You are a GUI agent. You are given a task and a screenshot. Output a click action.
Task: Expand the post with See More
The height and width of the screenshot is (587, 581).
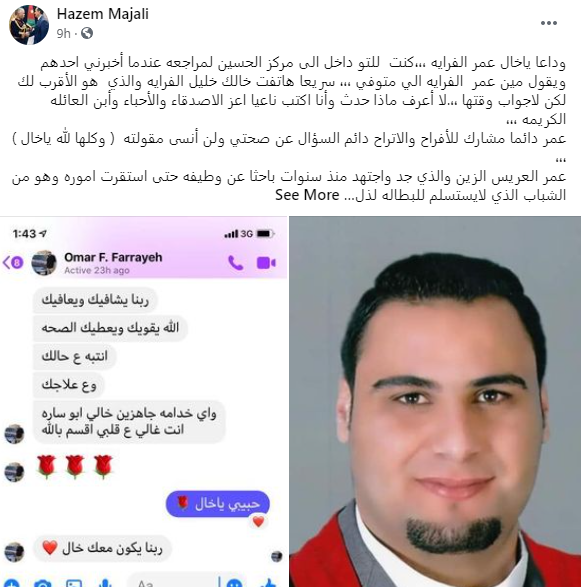[x=307, y=195]
